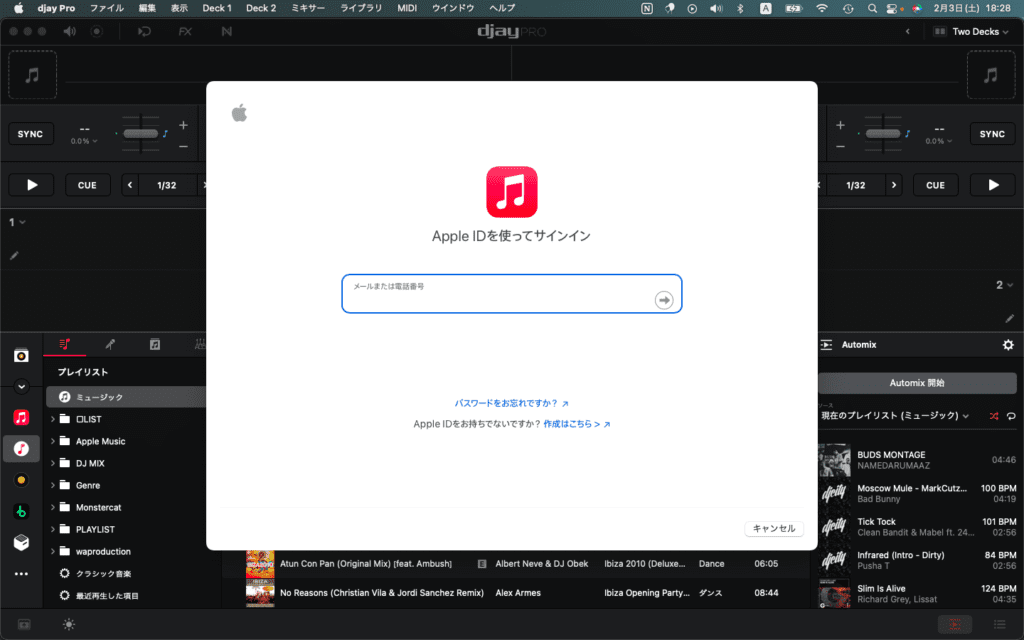Click the Automix 開始 button

pos(917,383)
